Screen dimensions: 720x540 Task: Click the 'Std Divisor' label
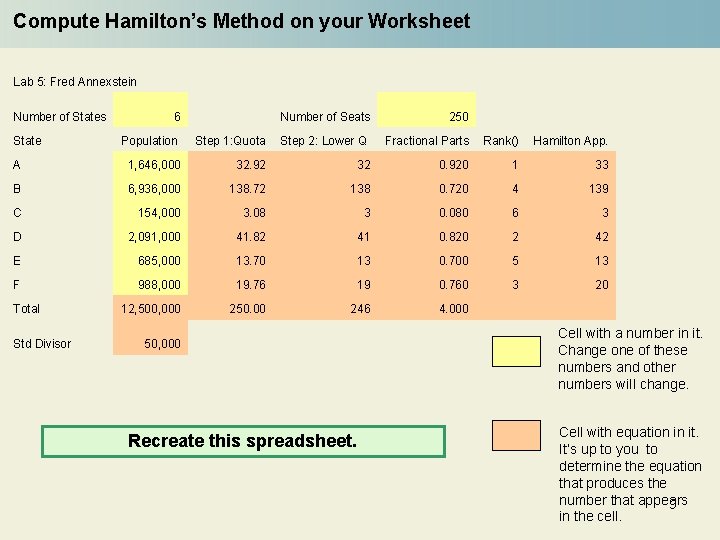coord(42,343)
